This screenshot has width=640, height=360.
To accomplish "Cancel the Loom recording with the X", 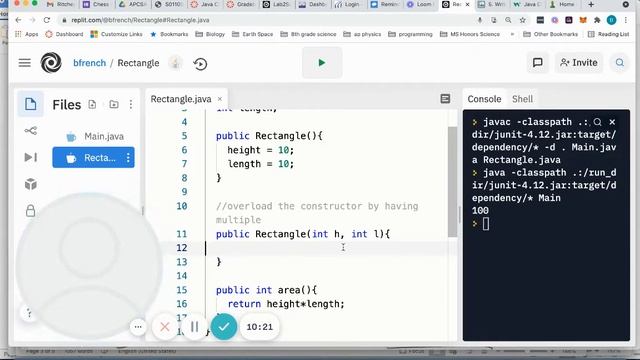I will (165, 327).
